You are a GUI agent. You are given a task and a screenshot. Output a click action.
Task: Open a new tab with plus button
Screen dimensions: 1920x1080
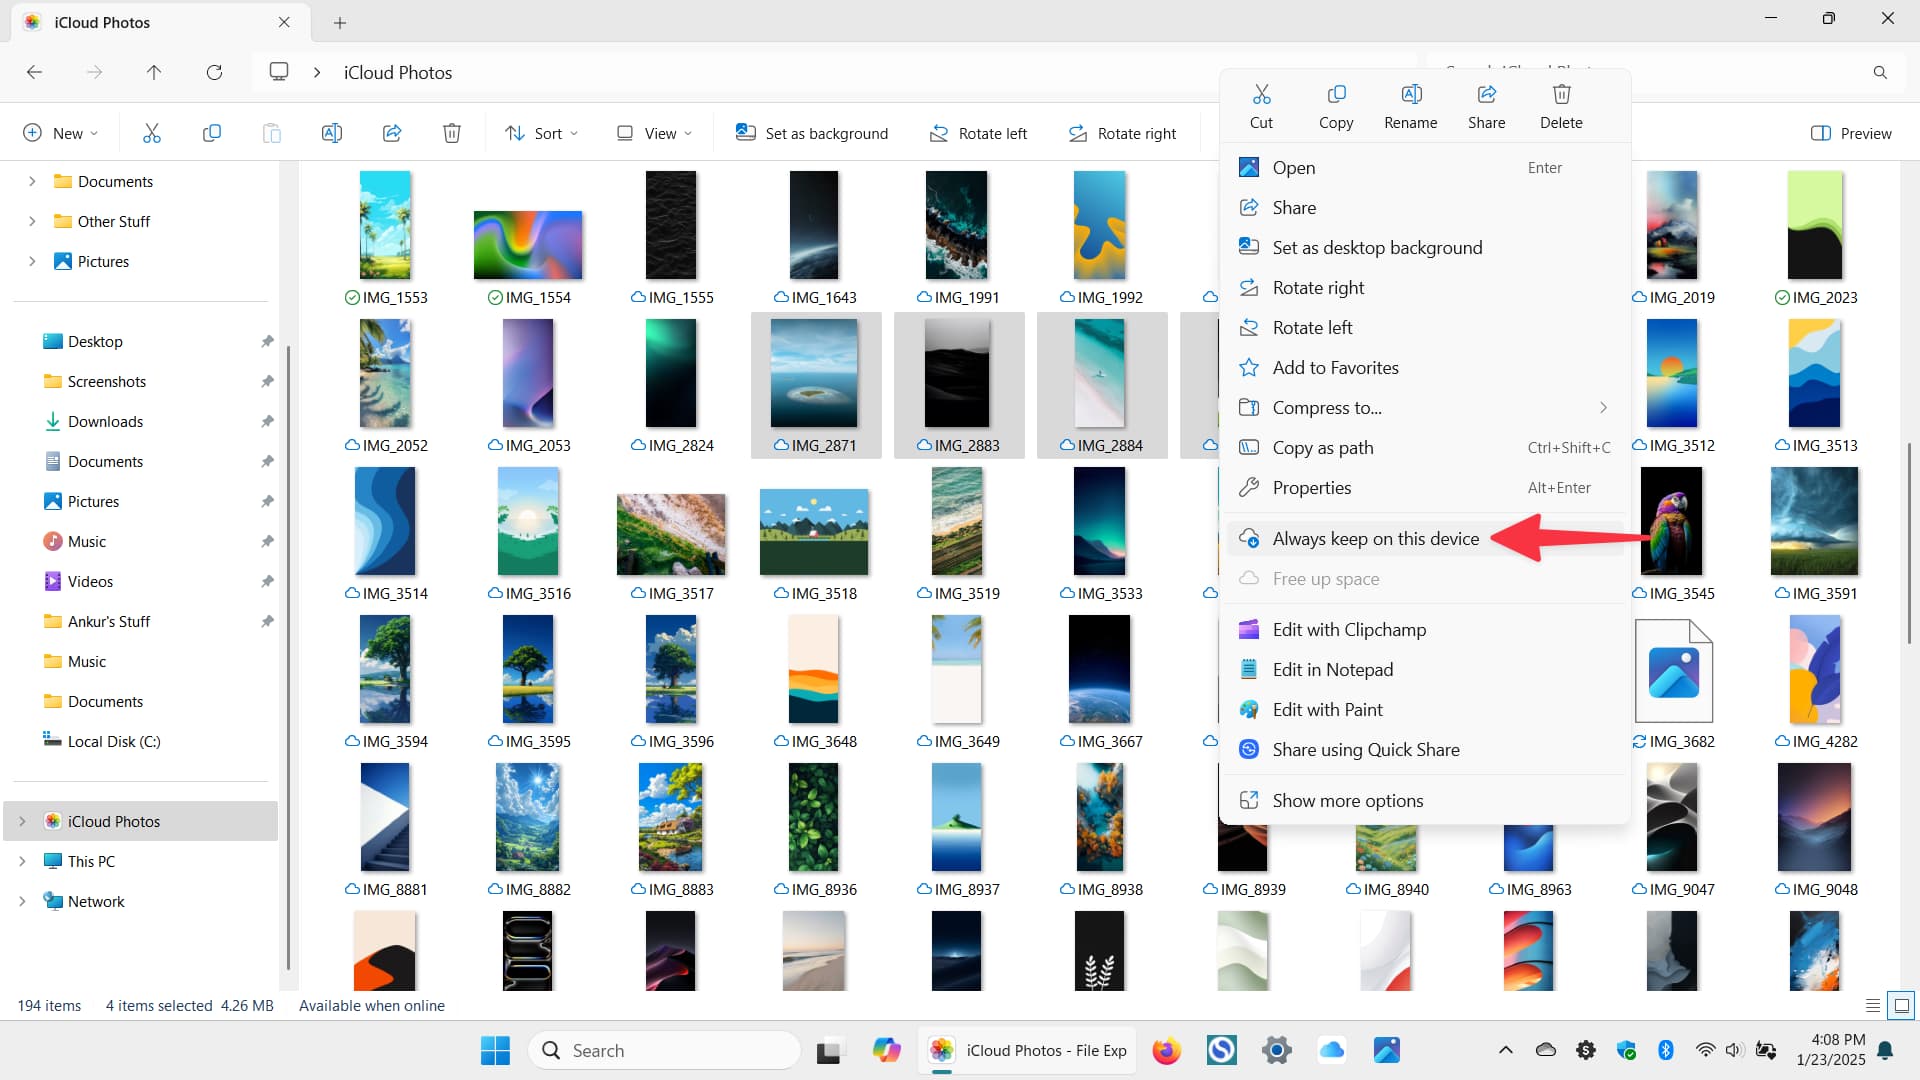click(340, 22)
